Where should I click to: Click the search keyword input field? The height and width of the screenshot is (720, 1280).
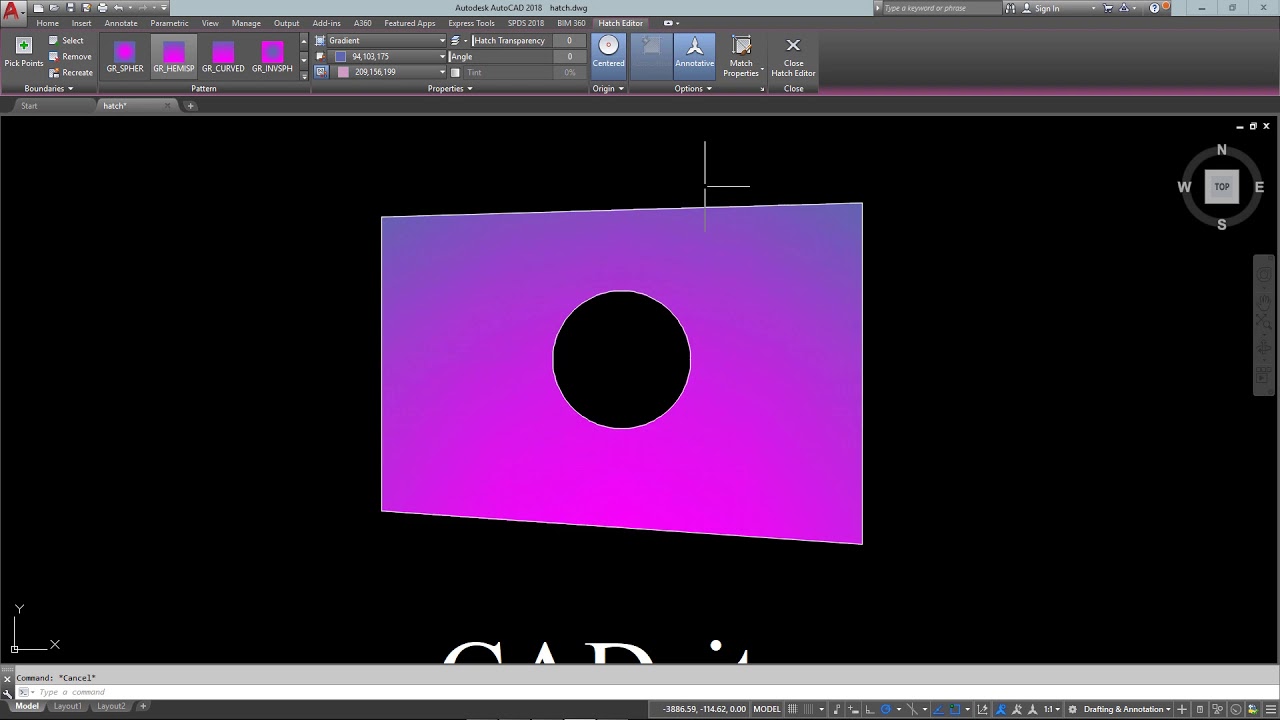pos(940,8)
